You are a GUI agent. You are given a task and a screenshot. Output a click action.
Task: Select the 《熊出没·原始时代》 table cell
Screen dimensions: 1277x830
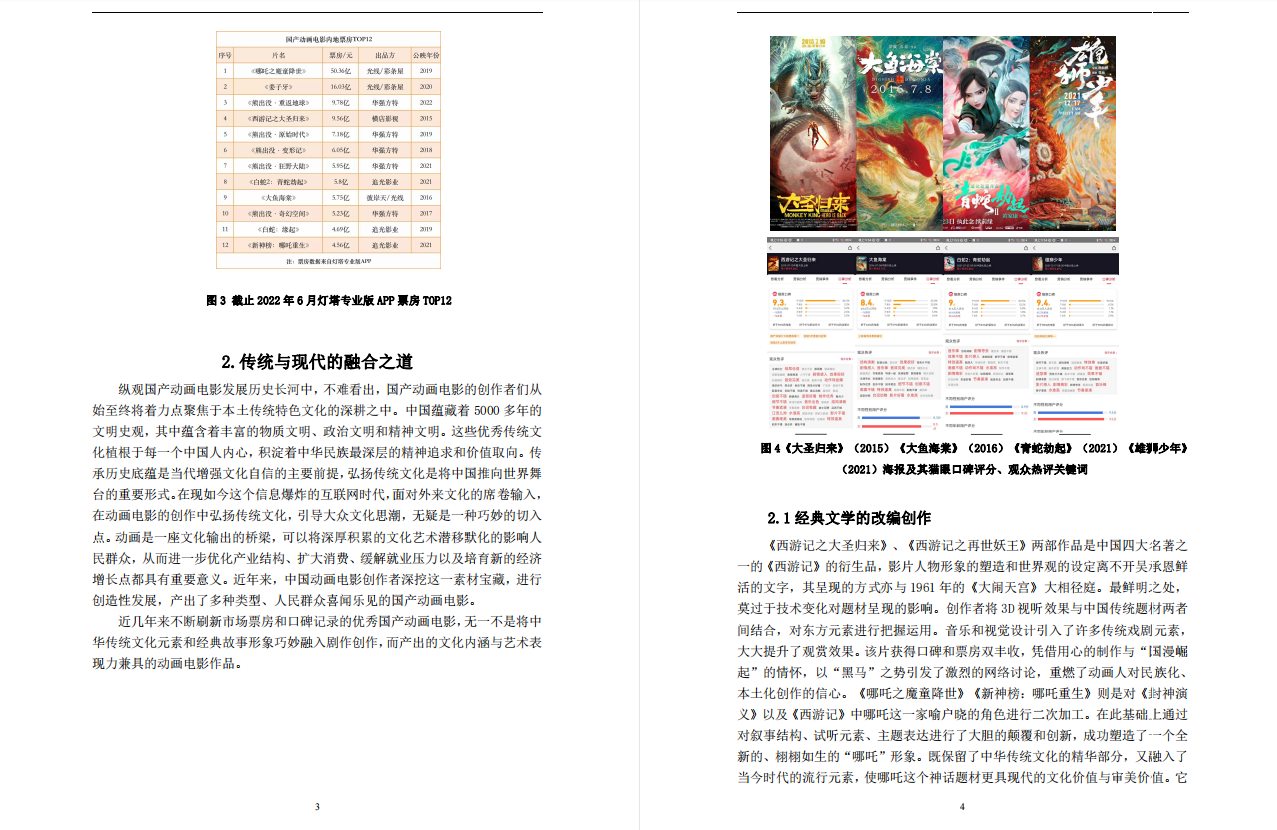point(279,134)
